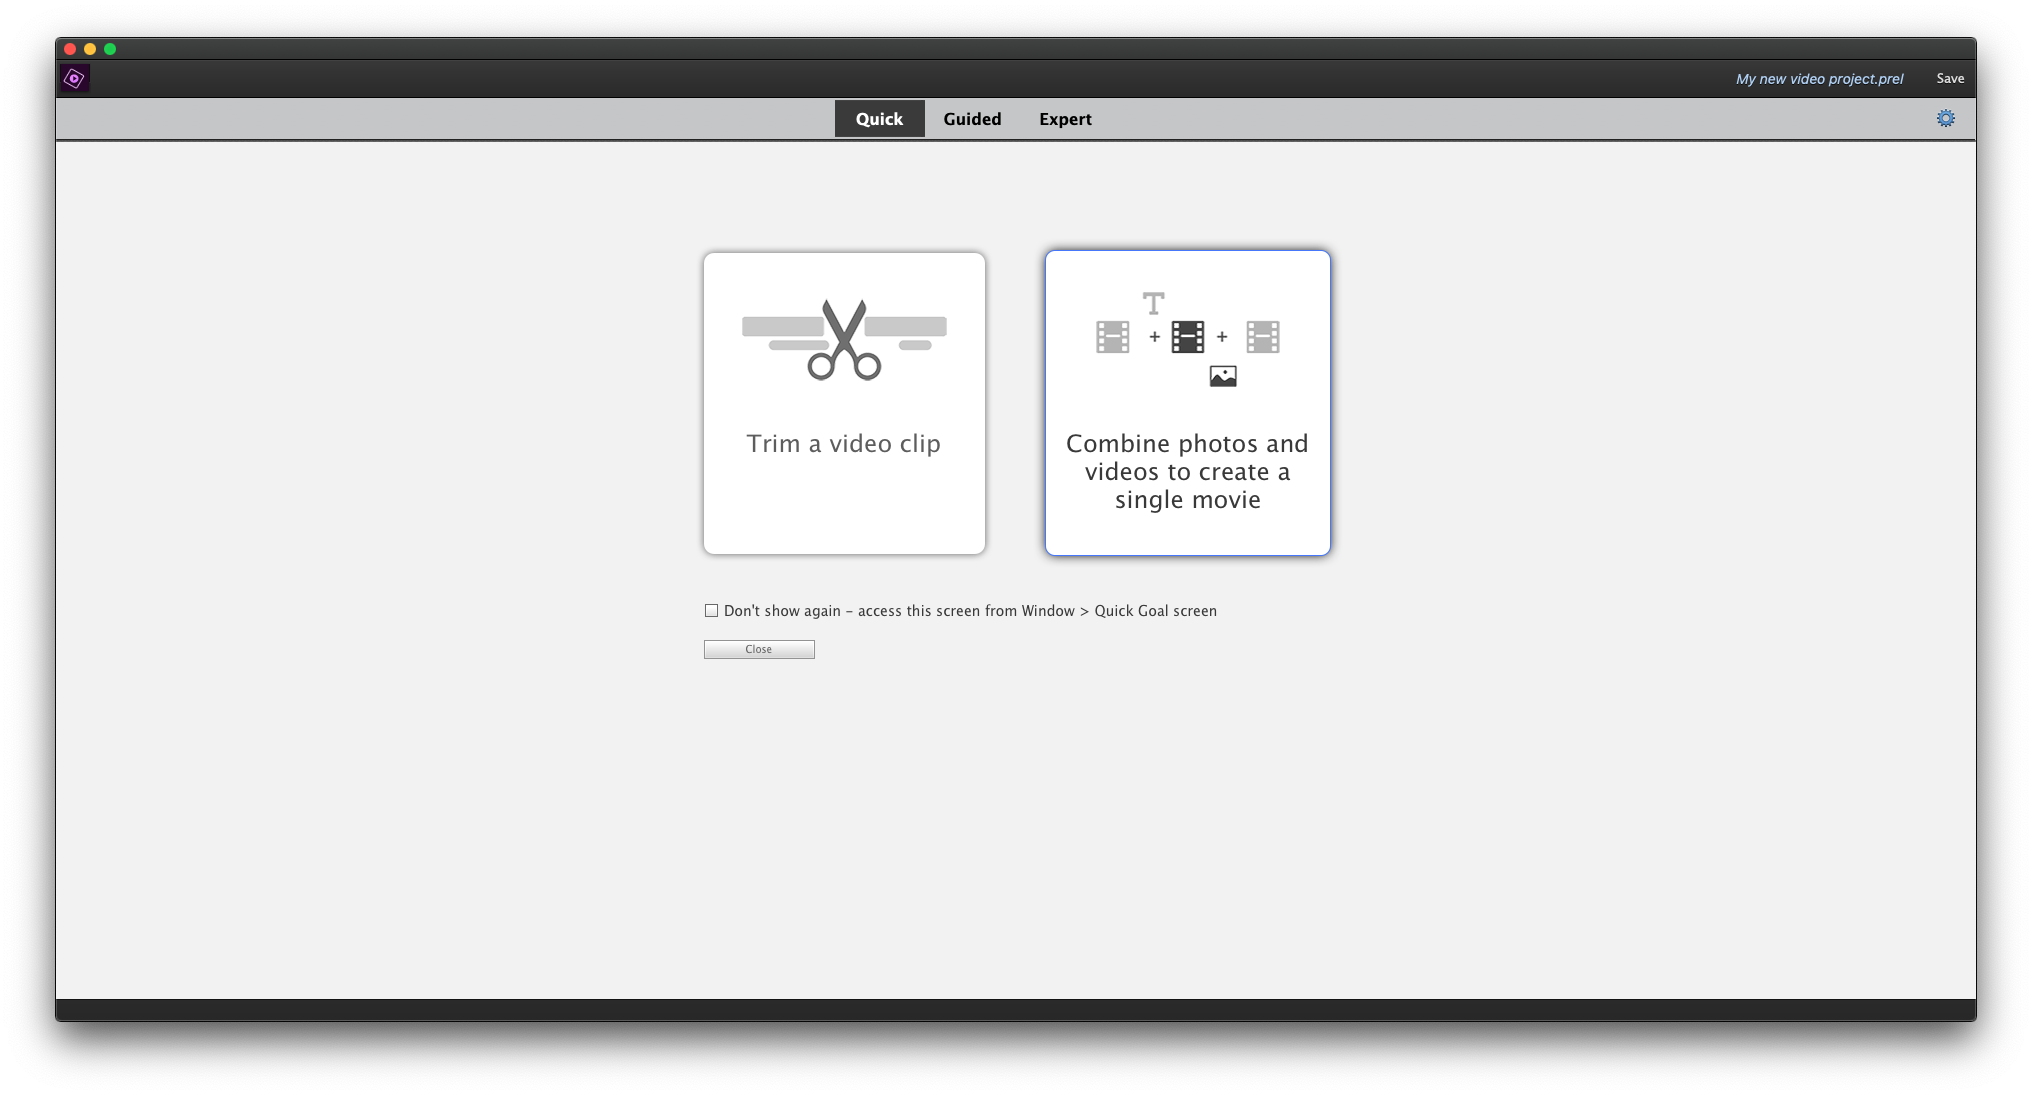Click the yellow macOS minimize button
The width and height of the screenshot is (2032, 1095).
click(90, 49)
